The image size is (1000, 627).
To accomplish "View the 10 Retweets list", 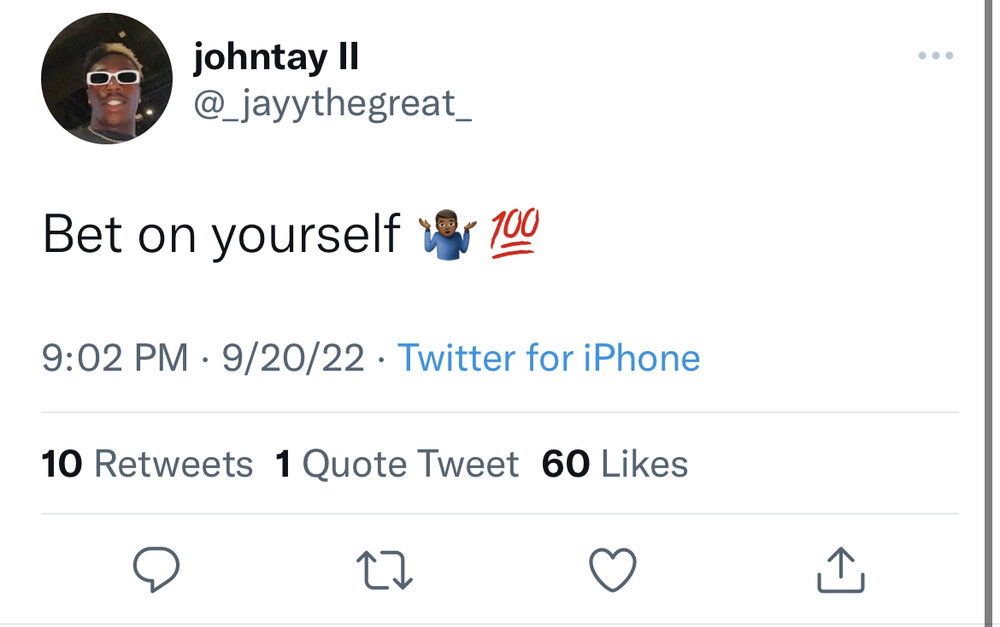I will click(147, 464).
